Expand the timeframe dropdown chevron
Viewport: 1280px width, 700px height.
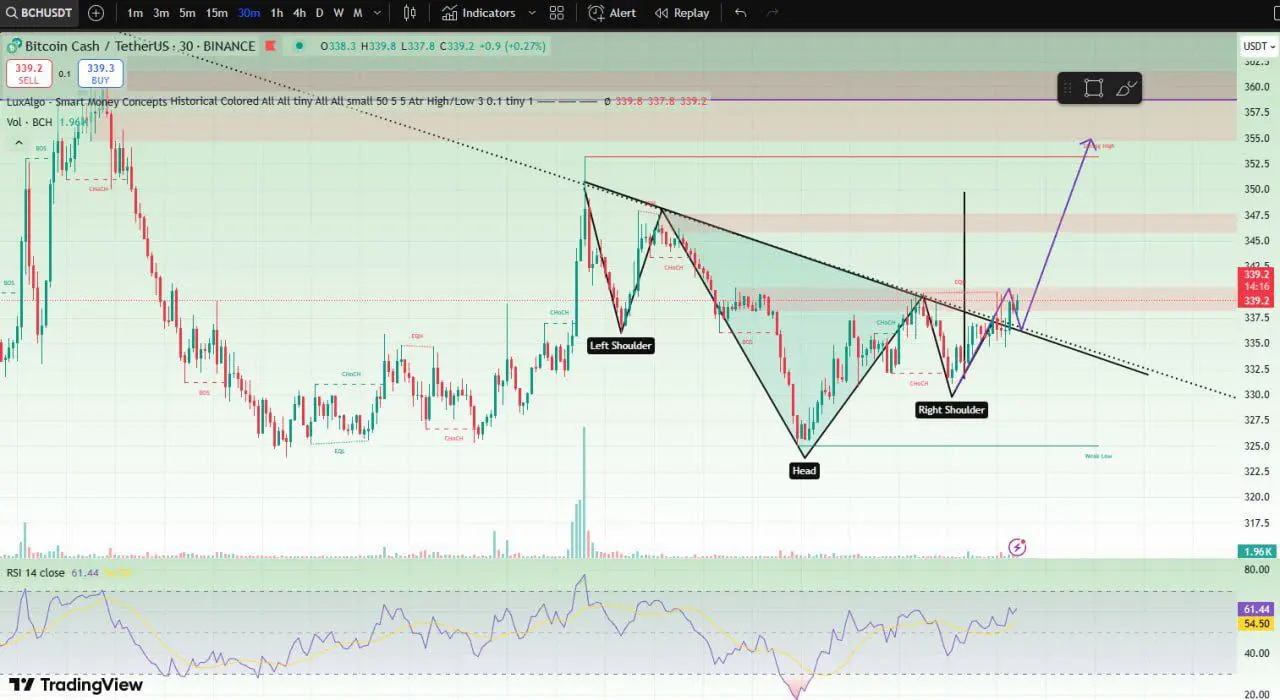(376, 13)
